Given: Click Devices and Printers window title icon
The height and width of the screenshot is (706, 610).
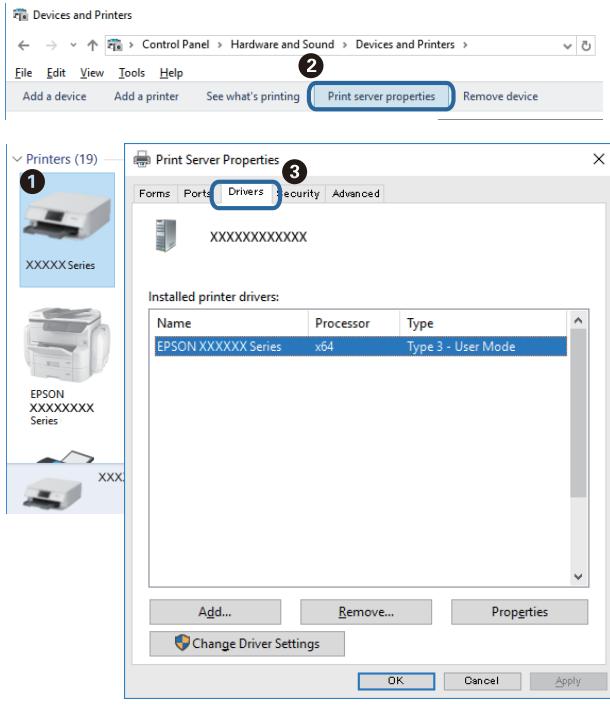Looking at the screenshot, I should pos(20,15).
